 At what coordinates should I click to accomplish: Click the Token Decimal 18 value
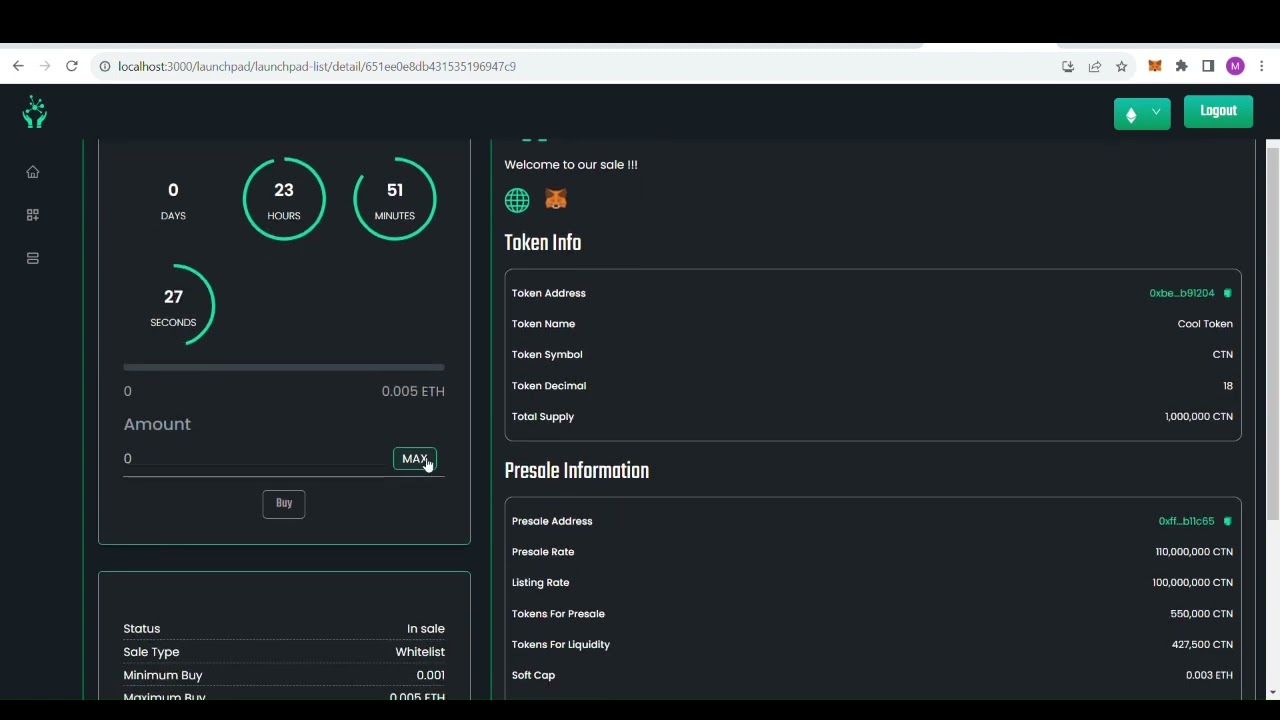[x=1228, y=386]
